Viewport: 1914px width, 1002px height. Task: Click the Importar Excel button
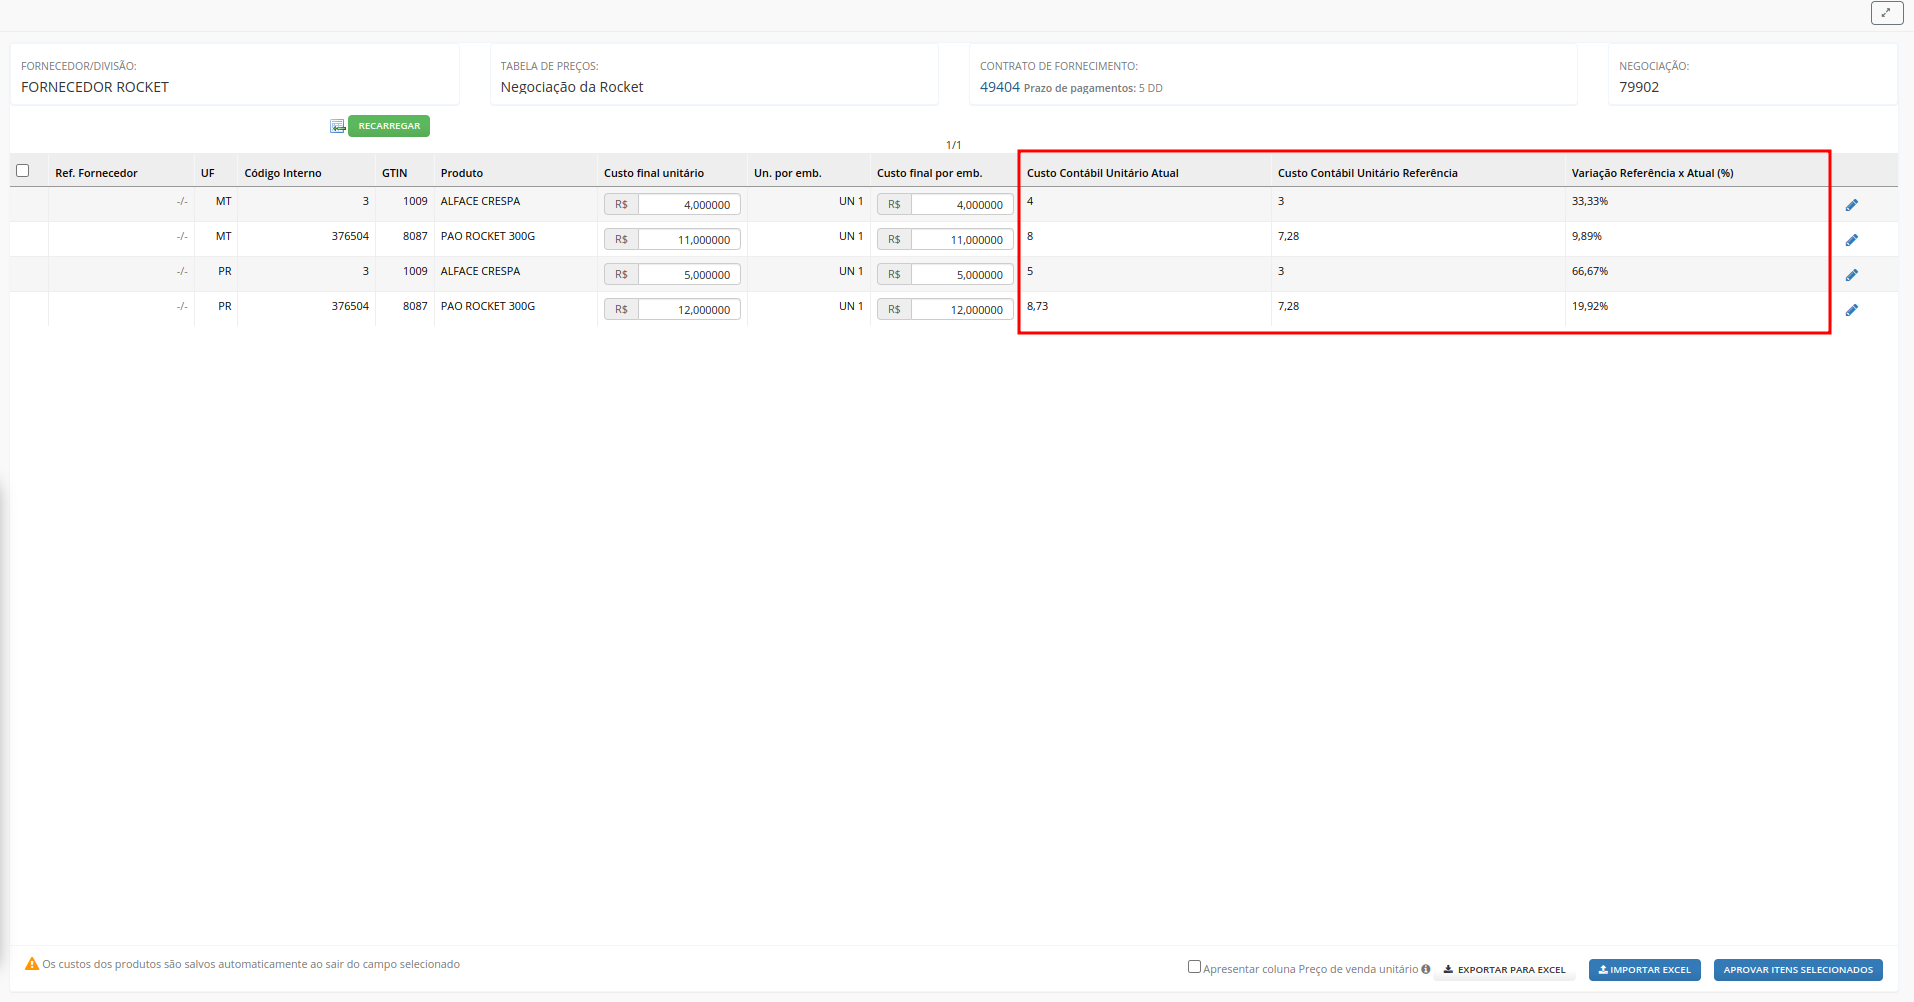[x=1644, y=970]
